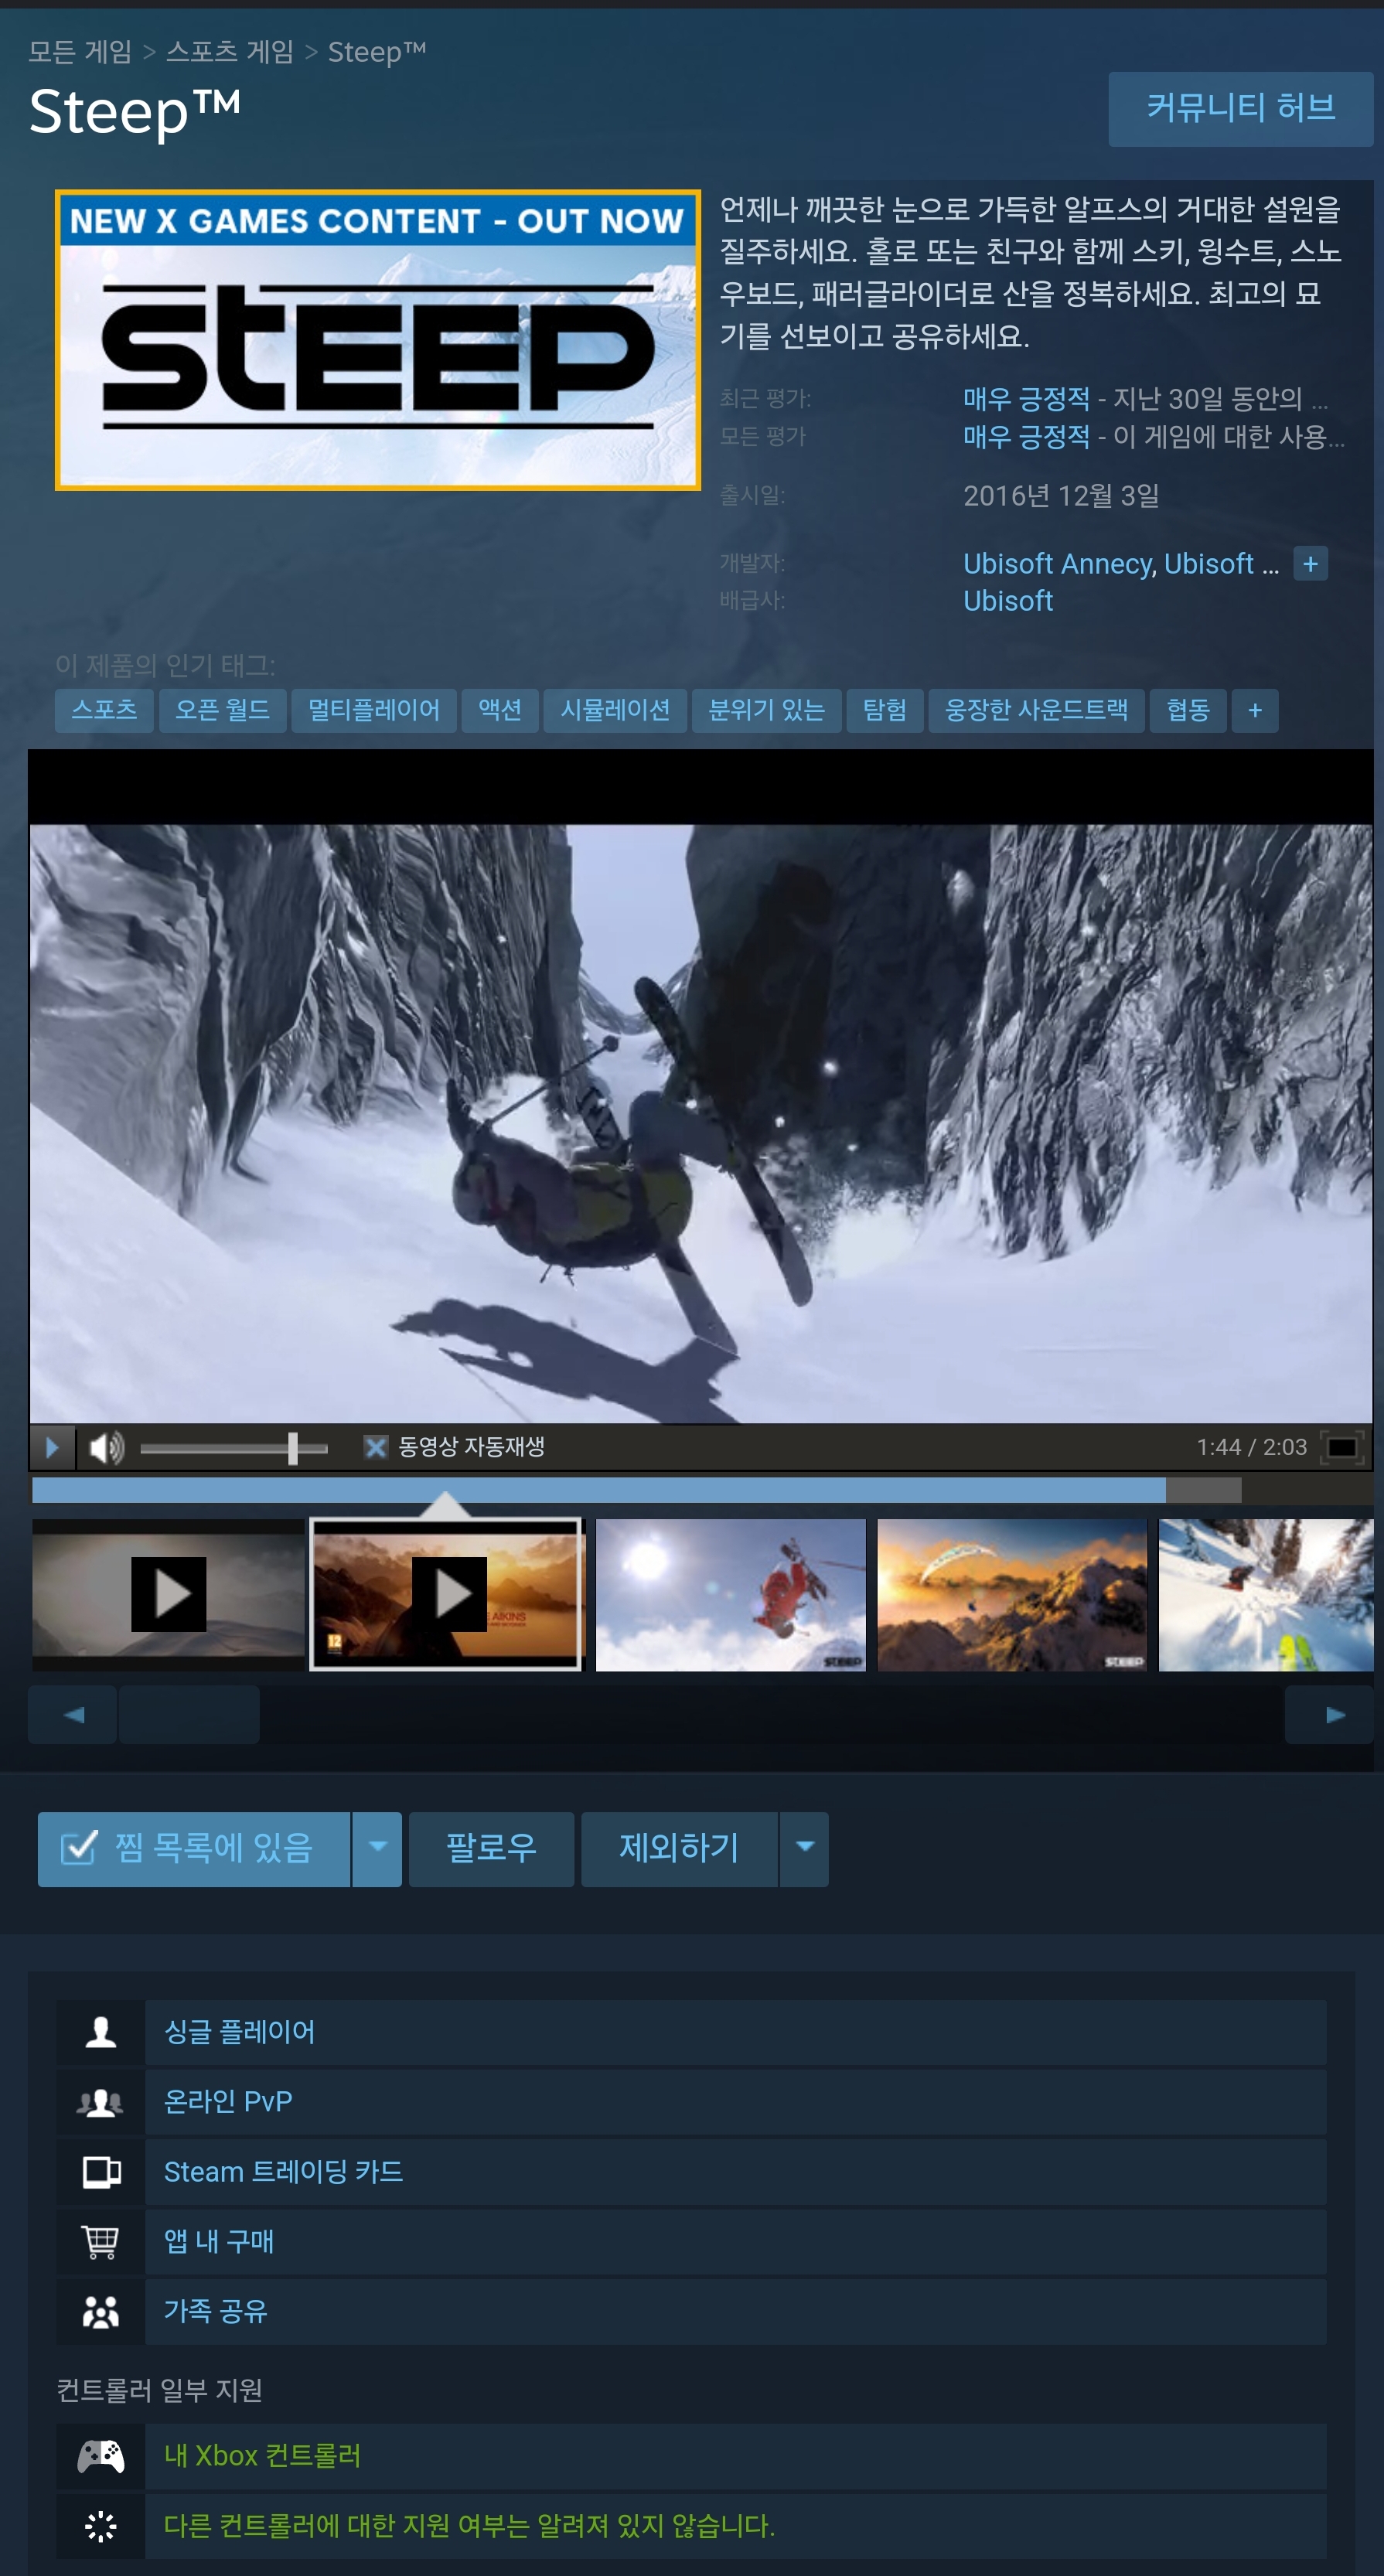Mute the video using the speaker icon
Viewport: 1384px width, 2576px height.
[x=107, y=1447]
